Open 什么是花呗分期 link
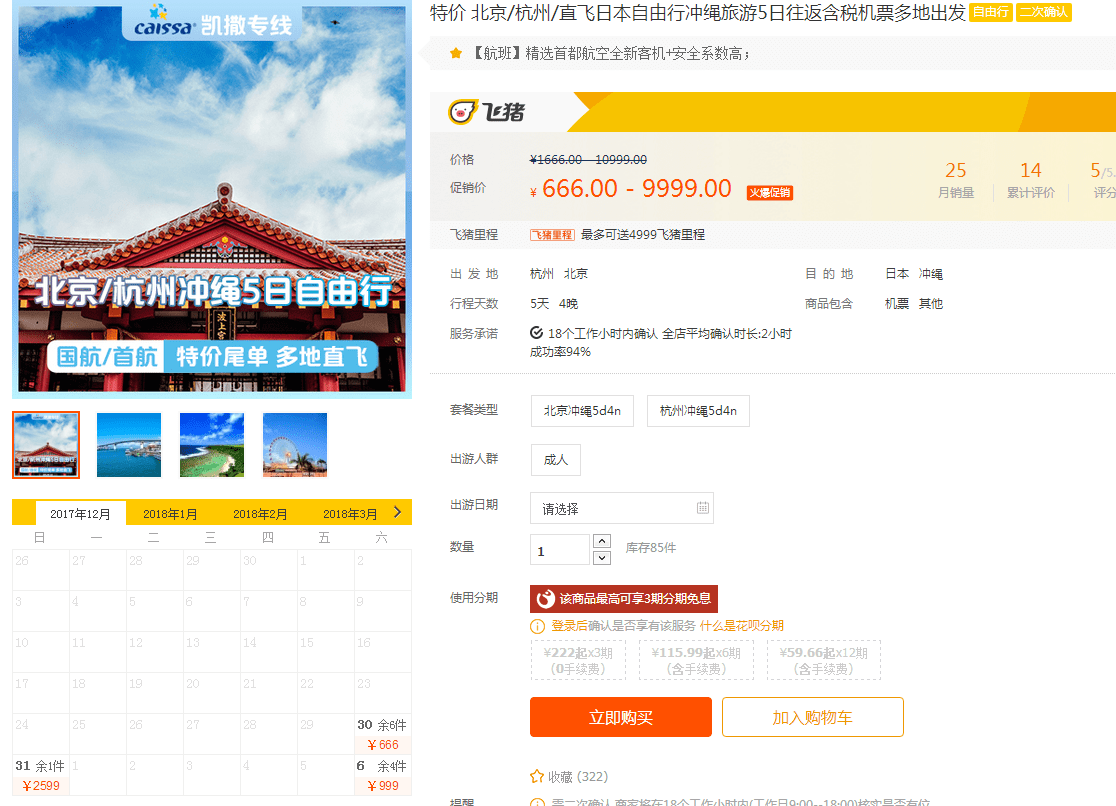 click(742, 626)
